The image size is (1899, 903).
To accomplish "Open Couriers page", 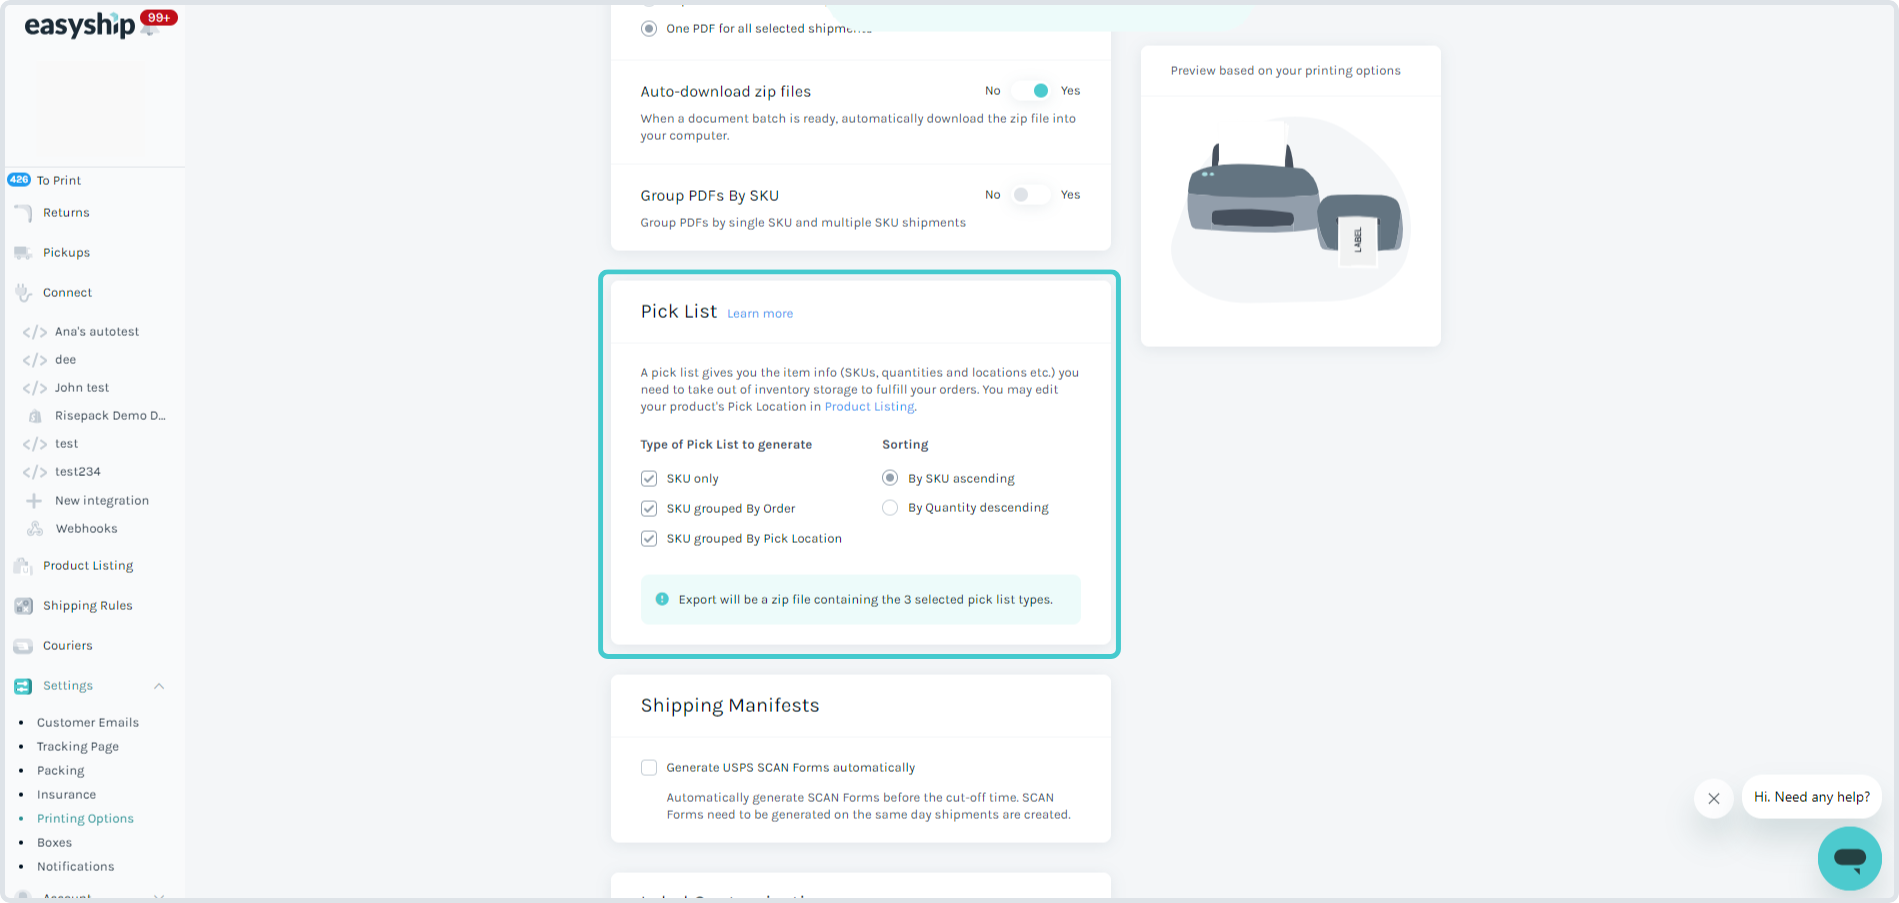I will [x=68, y=646].
